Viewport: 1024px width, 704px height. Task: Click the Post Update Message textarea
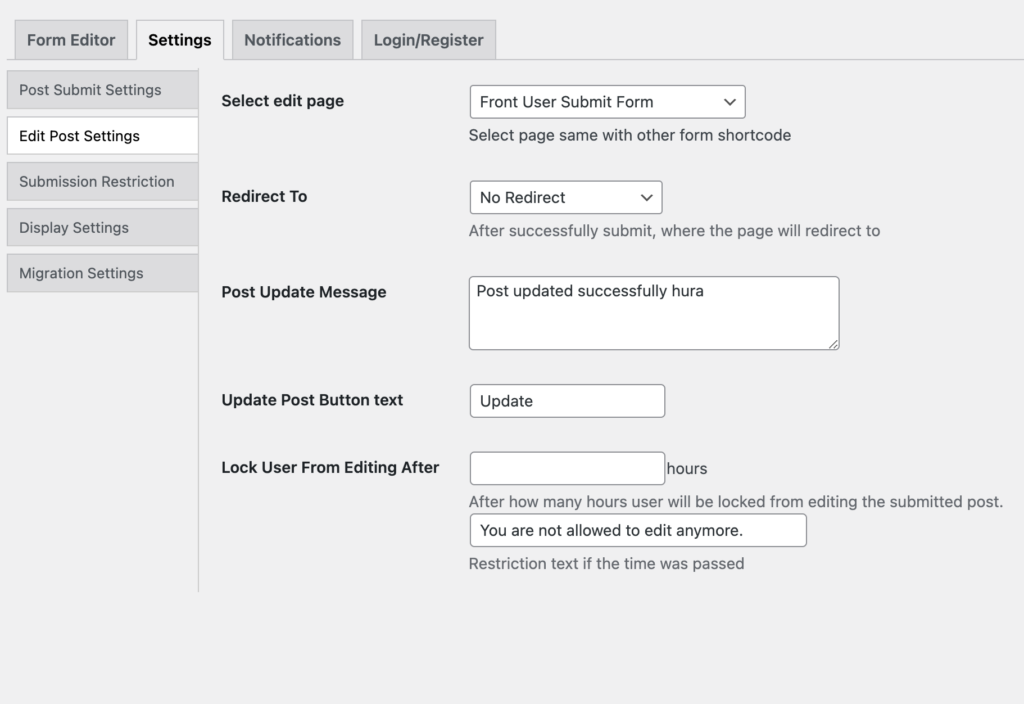[x=653, y=313]
